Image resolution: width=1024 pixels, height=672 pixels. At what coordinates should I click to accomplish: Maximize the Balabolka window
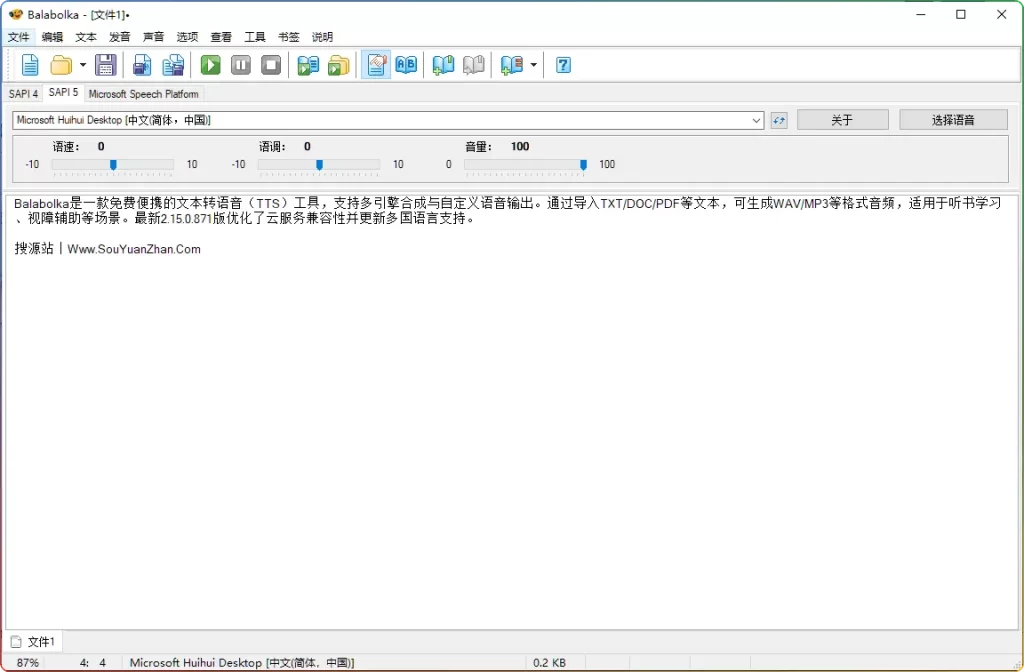(x=961, y=14)
